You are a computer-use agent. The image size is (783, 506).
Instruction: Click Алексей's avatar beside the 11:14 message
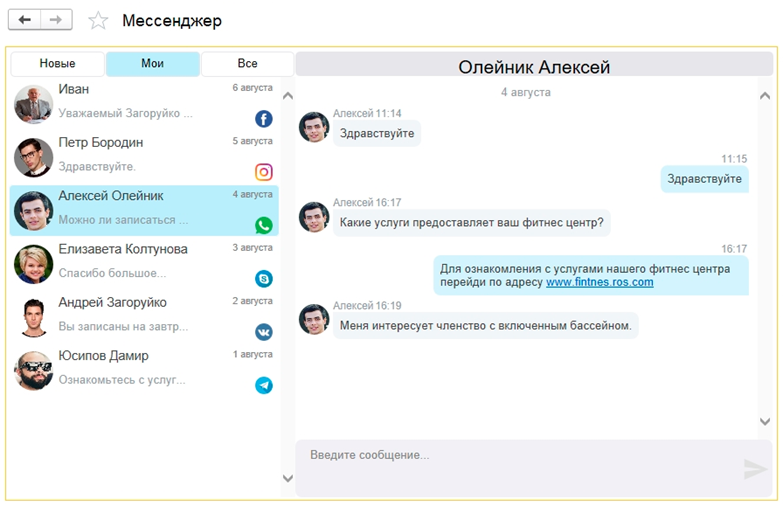314,127
